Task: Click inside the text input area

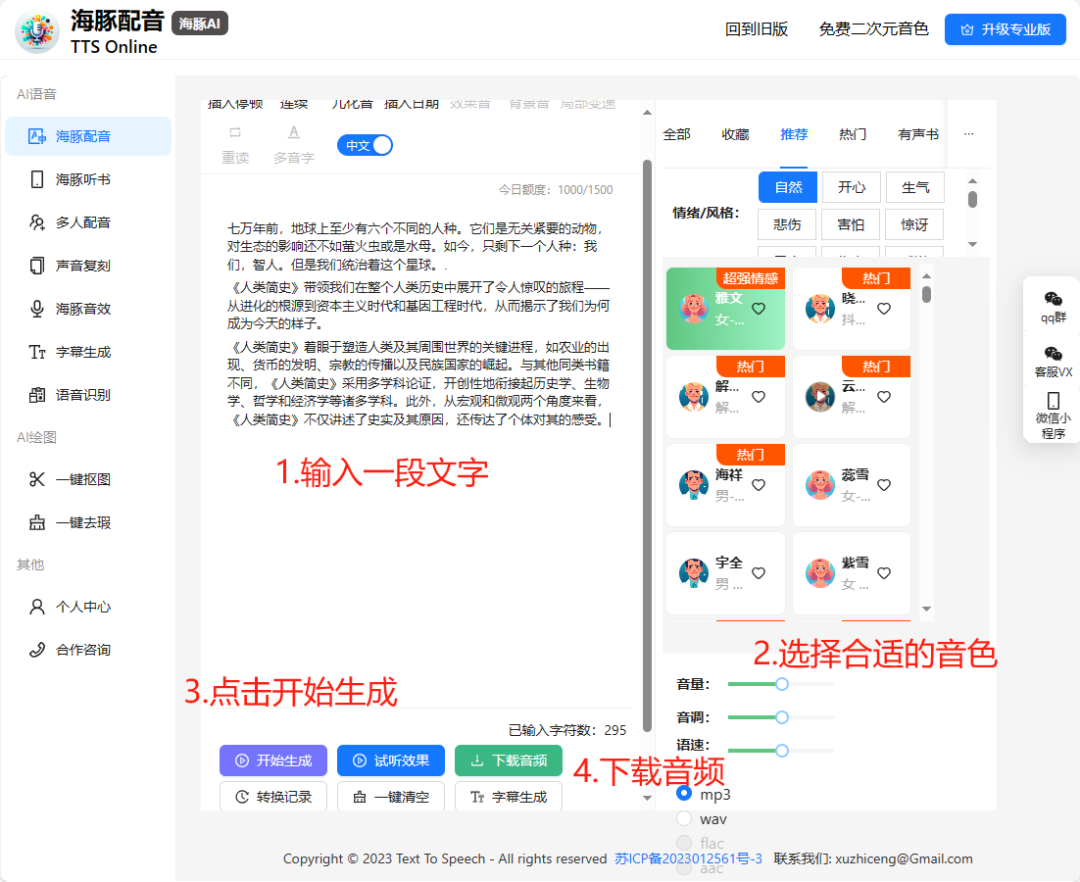Action: point(420,550)
